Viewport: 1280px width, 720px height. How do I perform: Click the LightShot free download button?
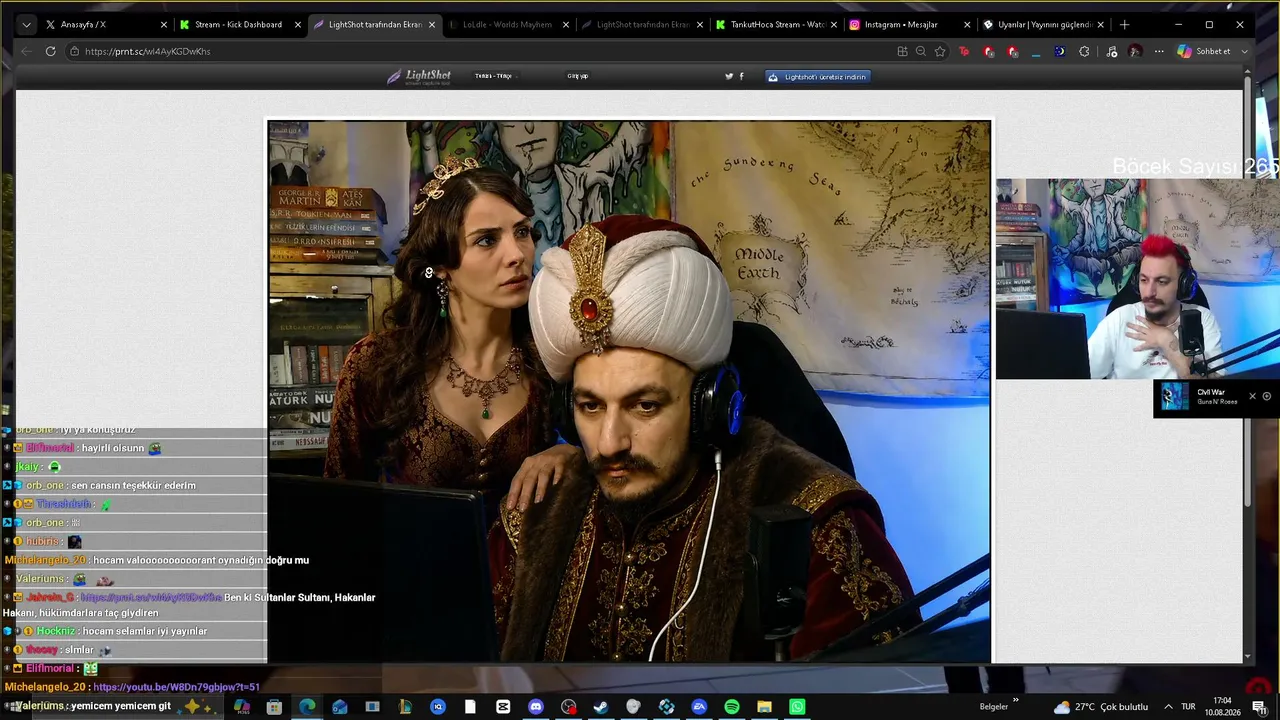point(818,76)
